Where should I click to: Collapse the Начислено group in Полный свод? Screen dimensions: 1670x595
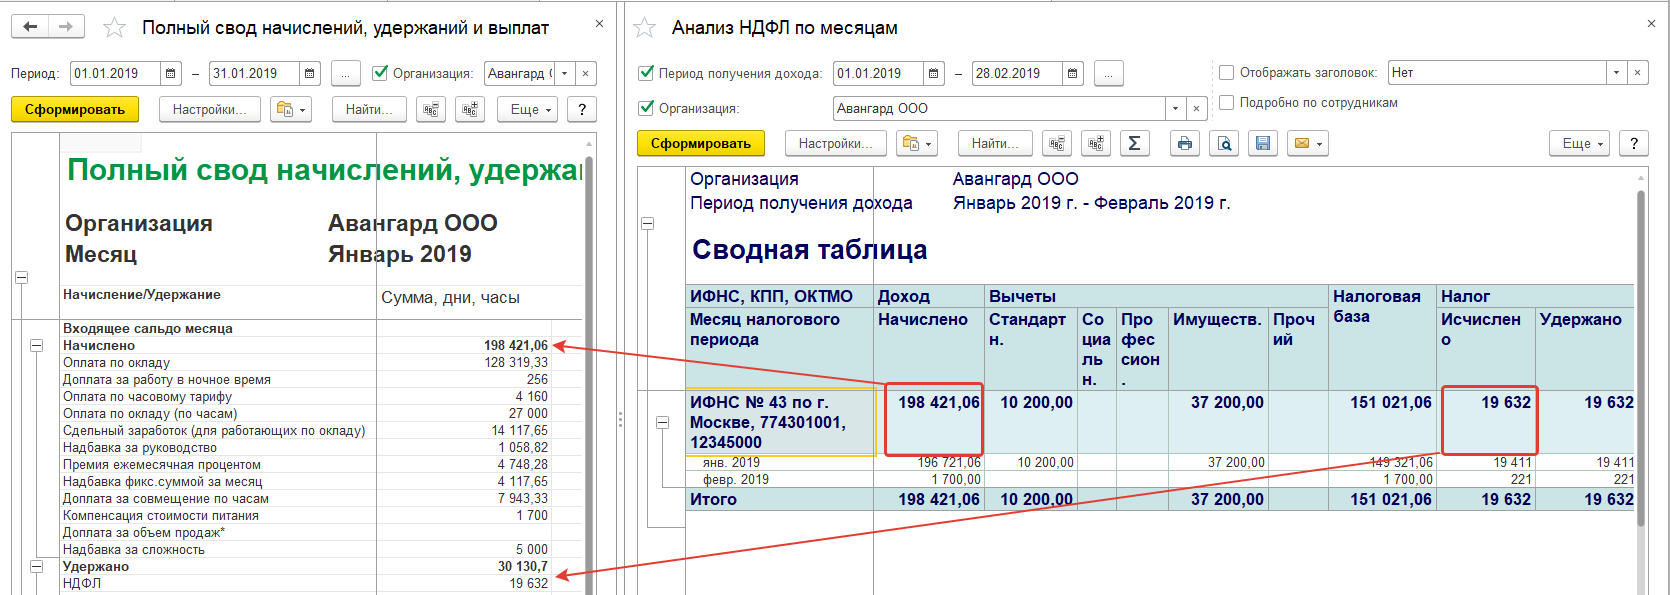(36, 345)
